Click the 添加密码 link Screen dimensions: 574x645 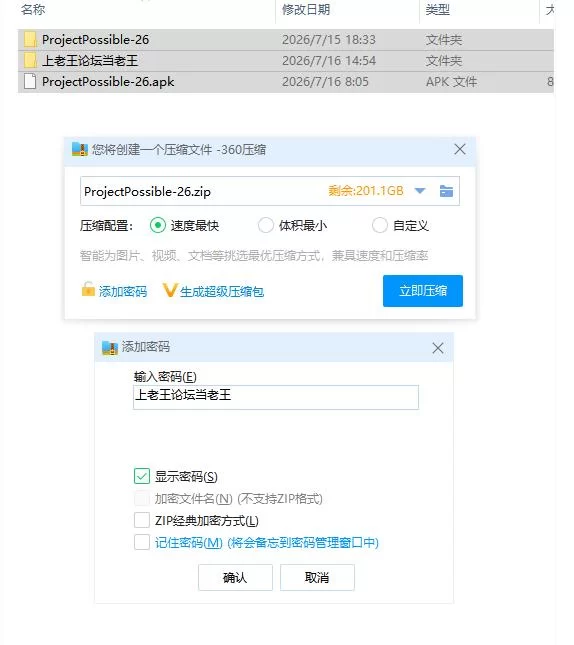pos(123,291)
